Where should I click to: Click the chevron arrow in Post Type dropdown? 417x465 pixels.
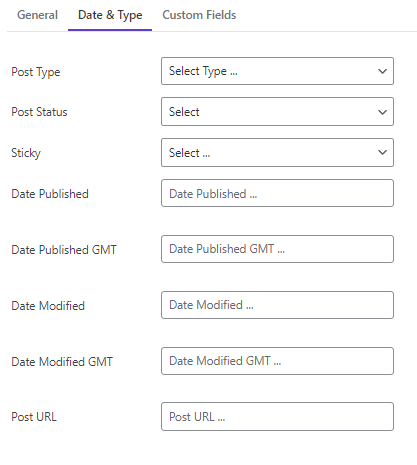pos(382,71)
